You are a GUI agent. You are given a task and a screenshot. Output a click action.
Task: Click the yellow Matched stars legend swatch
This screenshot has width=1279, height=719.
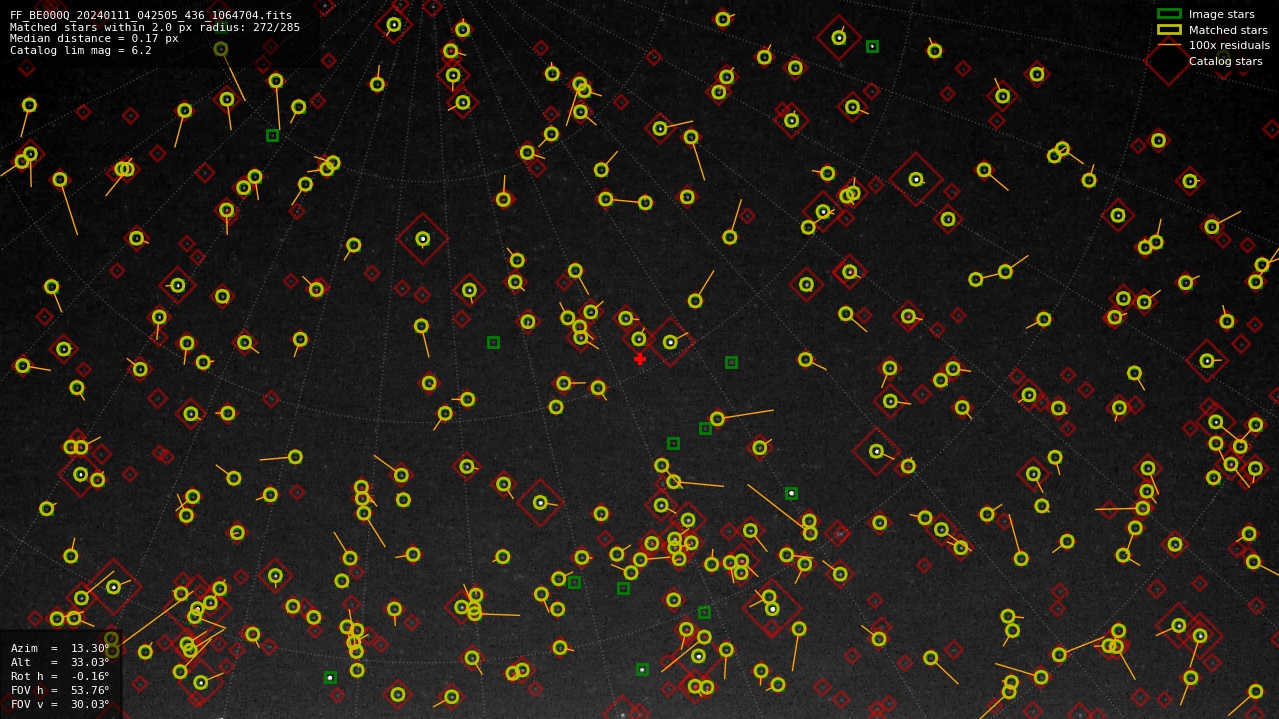[x=1169, y=30]
